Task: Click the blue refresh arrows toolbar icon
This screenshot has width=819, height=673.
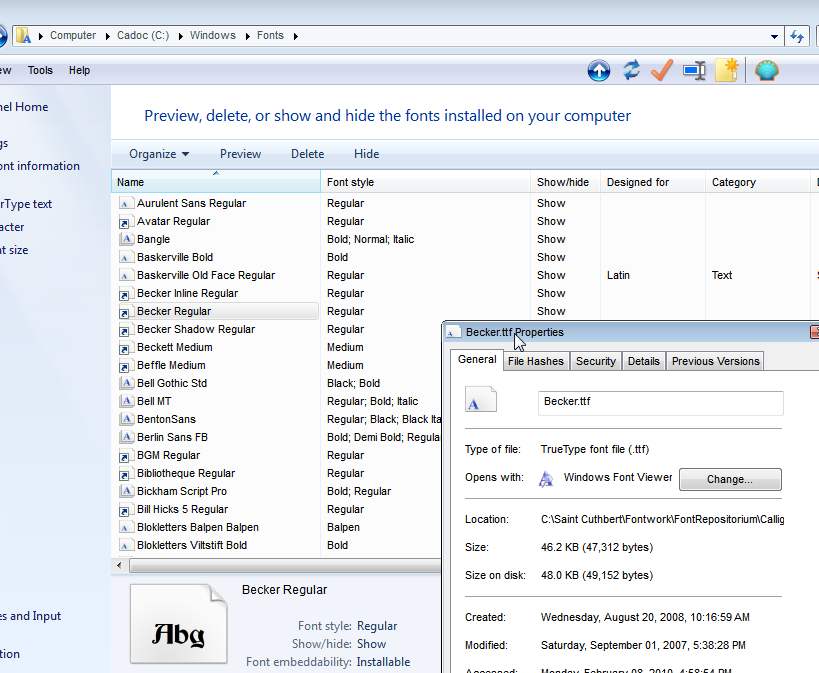Action: click(x=631, y=70)
